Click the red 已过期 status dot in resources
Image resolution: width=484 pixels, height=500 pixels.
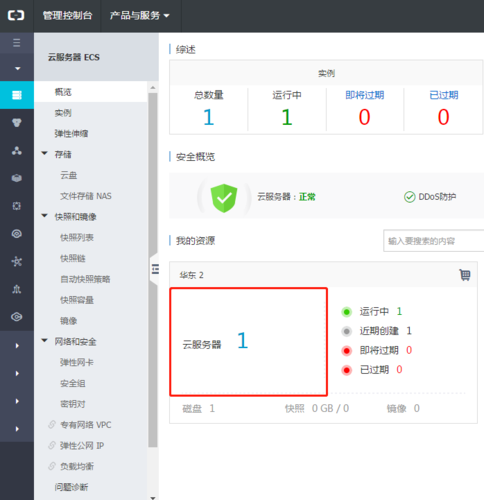[x=347, y=370]
